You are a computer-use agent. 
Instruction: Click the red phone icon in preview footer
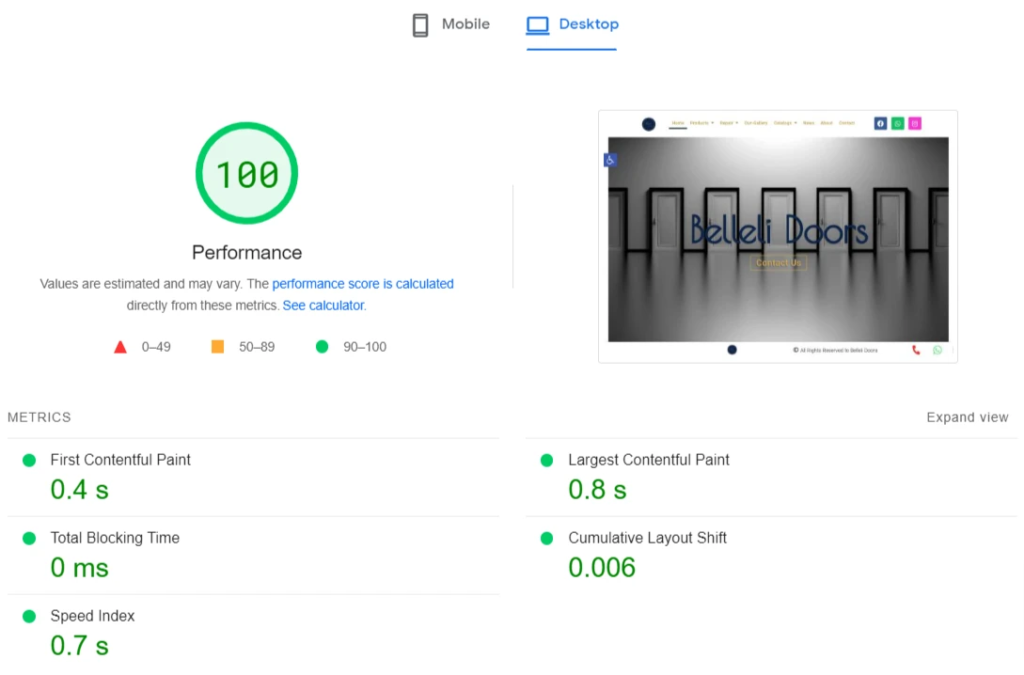[x=916, y=350]
